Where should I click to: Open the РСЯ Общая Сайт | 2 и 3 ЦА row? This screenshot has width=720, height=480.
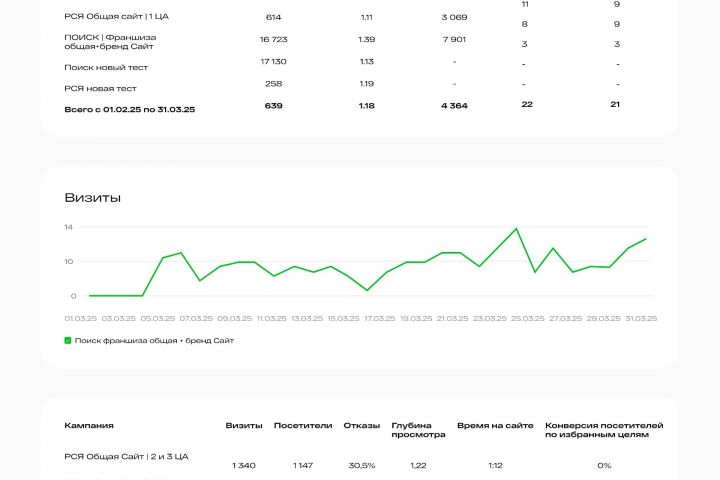pyautogui.click(x=126, y=456)
